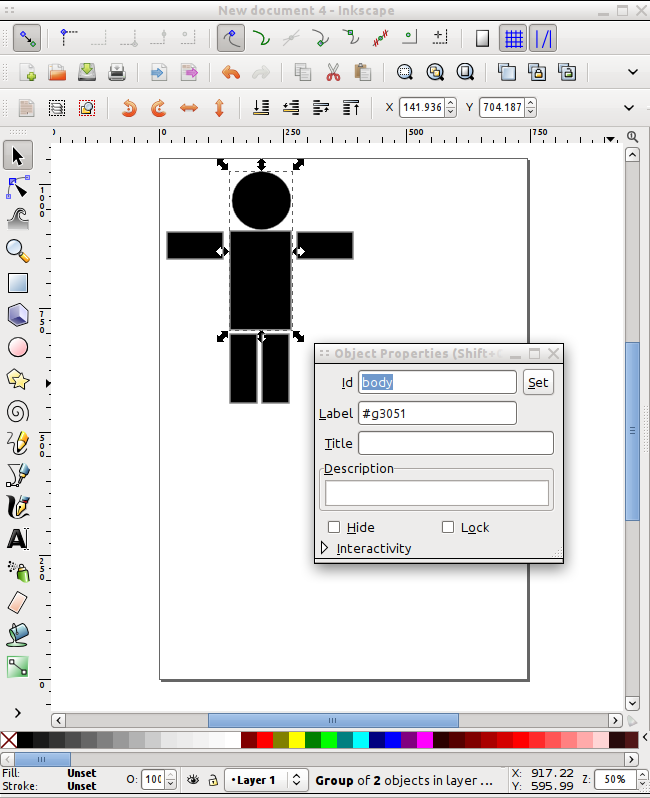Click the Cut scissors icon
The image size is (650, 798).
pyautogui.click(x=333, y=72)
